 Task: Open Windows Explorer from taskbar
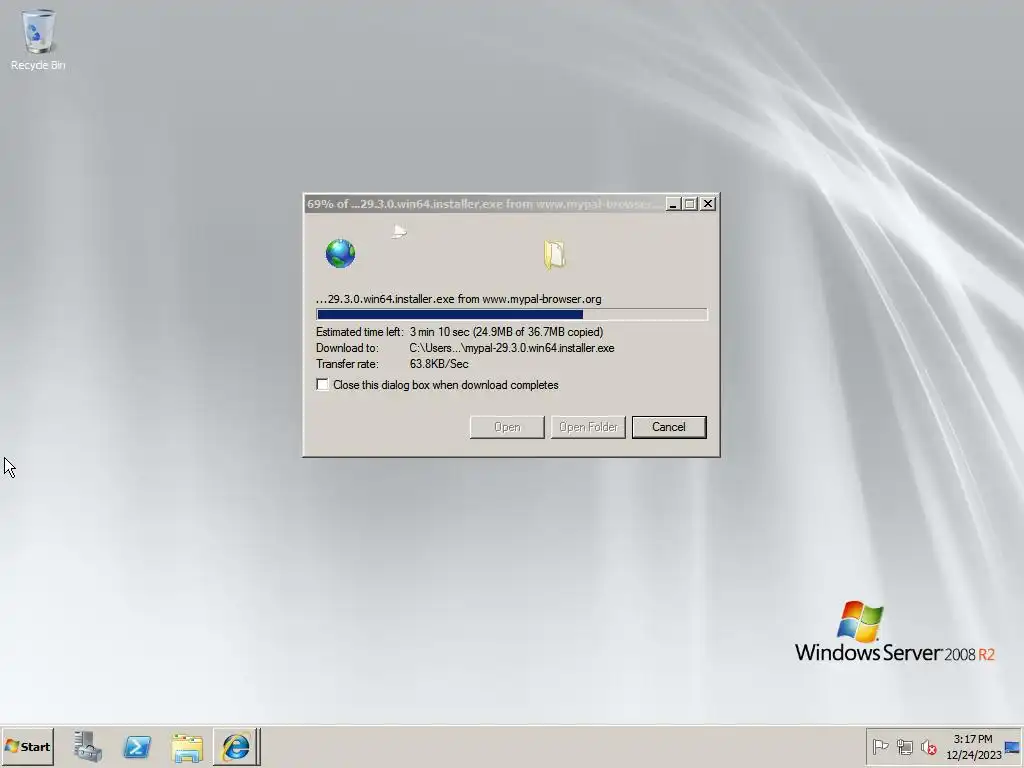tap(187, 747)
